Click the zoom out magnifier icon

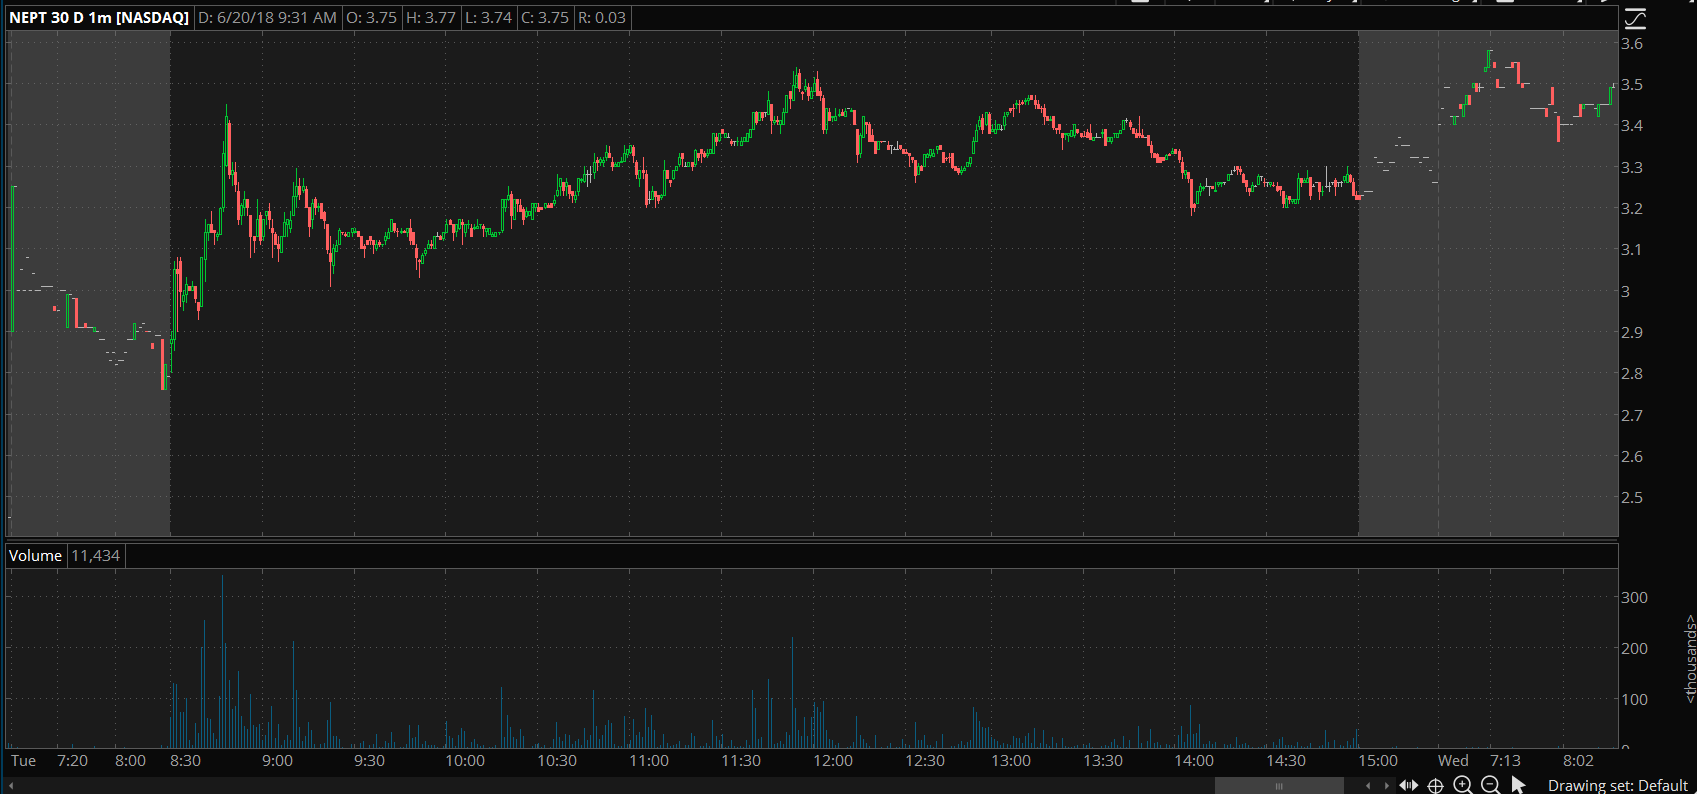coord(1490,785)
